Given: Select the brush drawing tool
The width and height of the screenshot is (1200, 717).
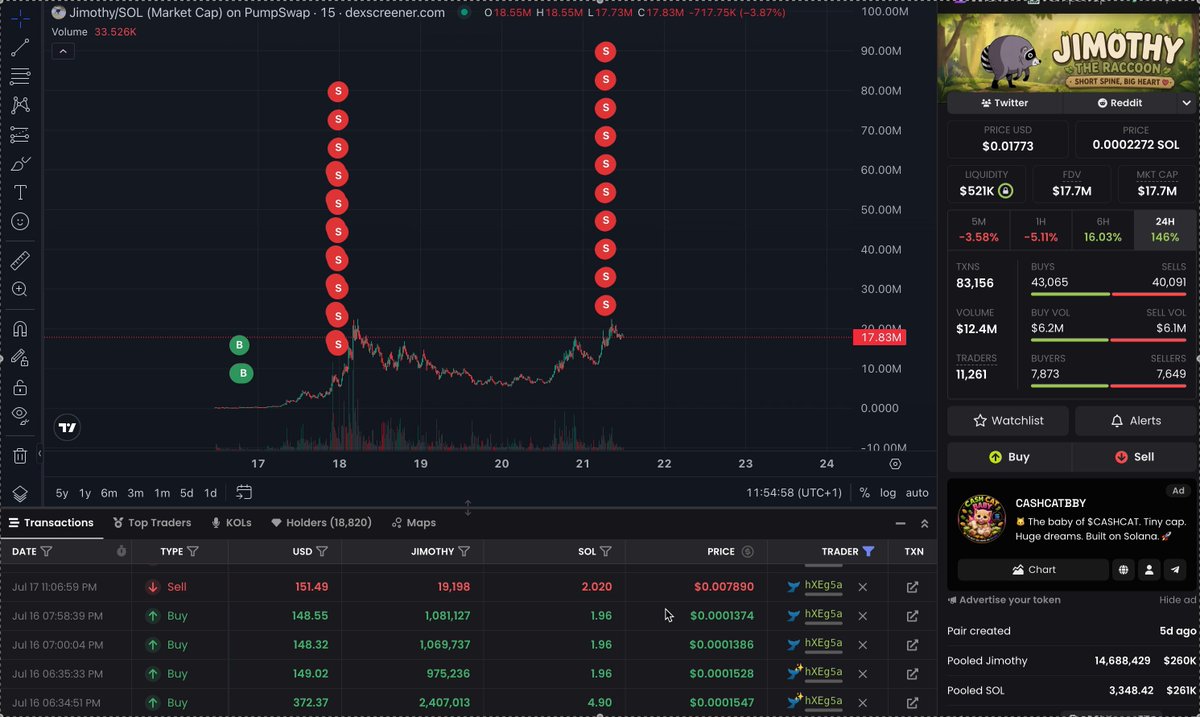Looking at the screenshot, I should click(x=20, y=163).
